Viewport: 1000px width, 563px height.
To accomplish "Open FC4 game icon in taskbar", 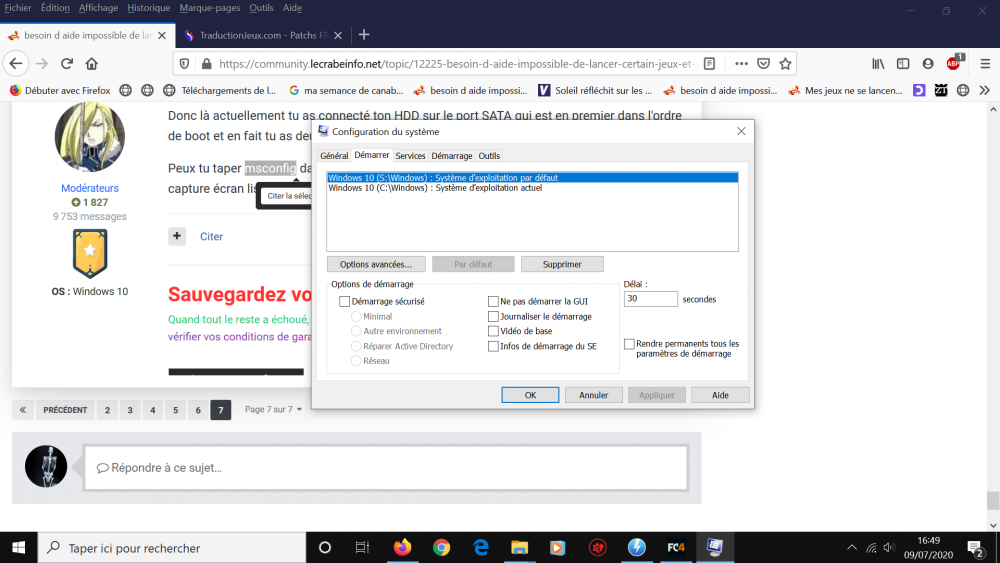I will [675, 548].
